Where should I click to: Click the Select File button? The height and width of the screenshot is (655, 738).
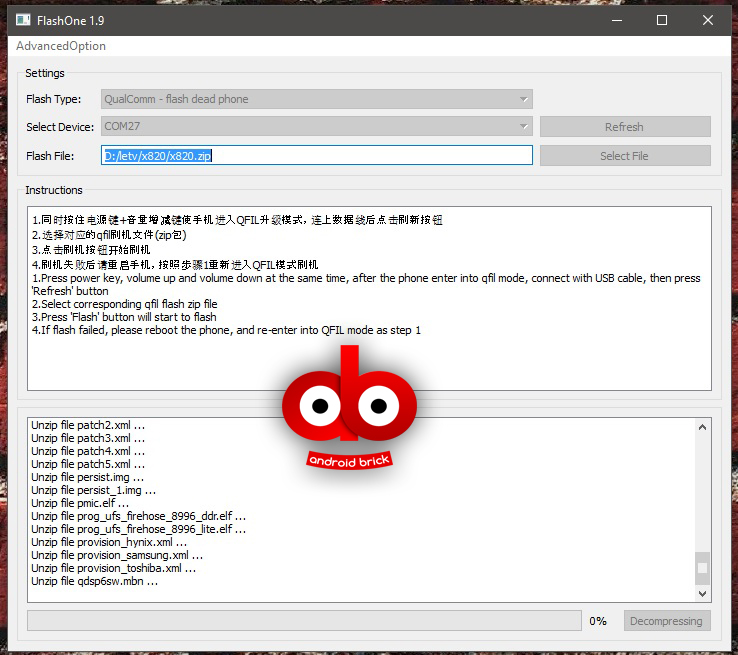[x=624, y=156]
